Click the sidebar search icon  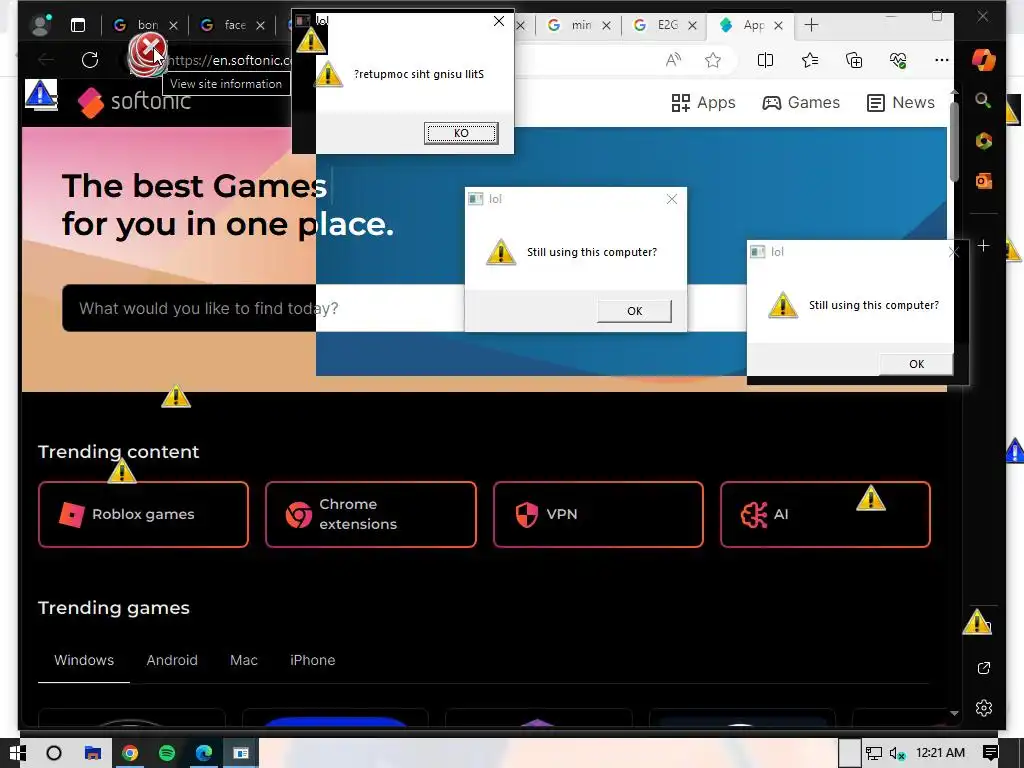click(x=983, y=100)
